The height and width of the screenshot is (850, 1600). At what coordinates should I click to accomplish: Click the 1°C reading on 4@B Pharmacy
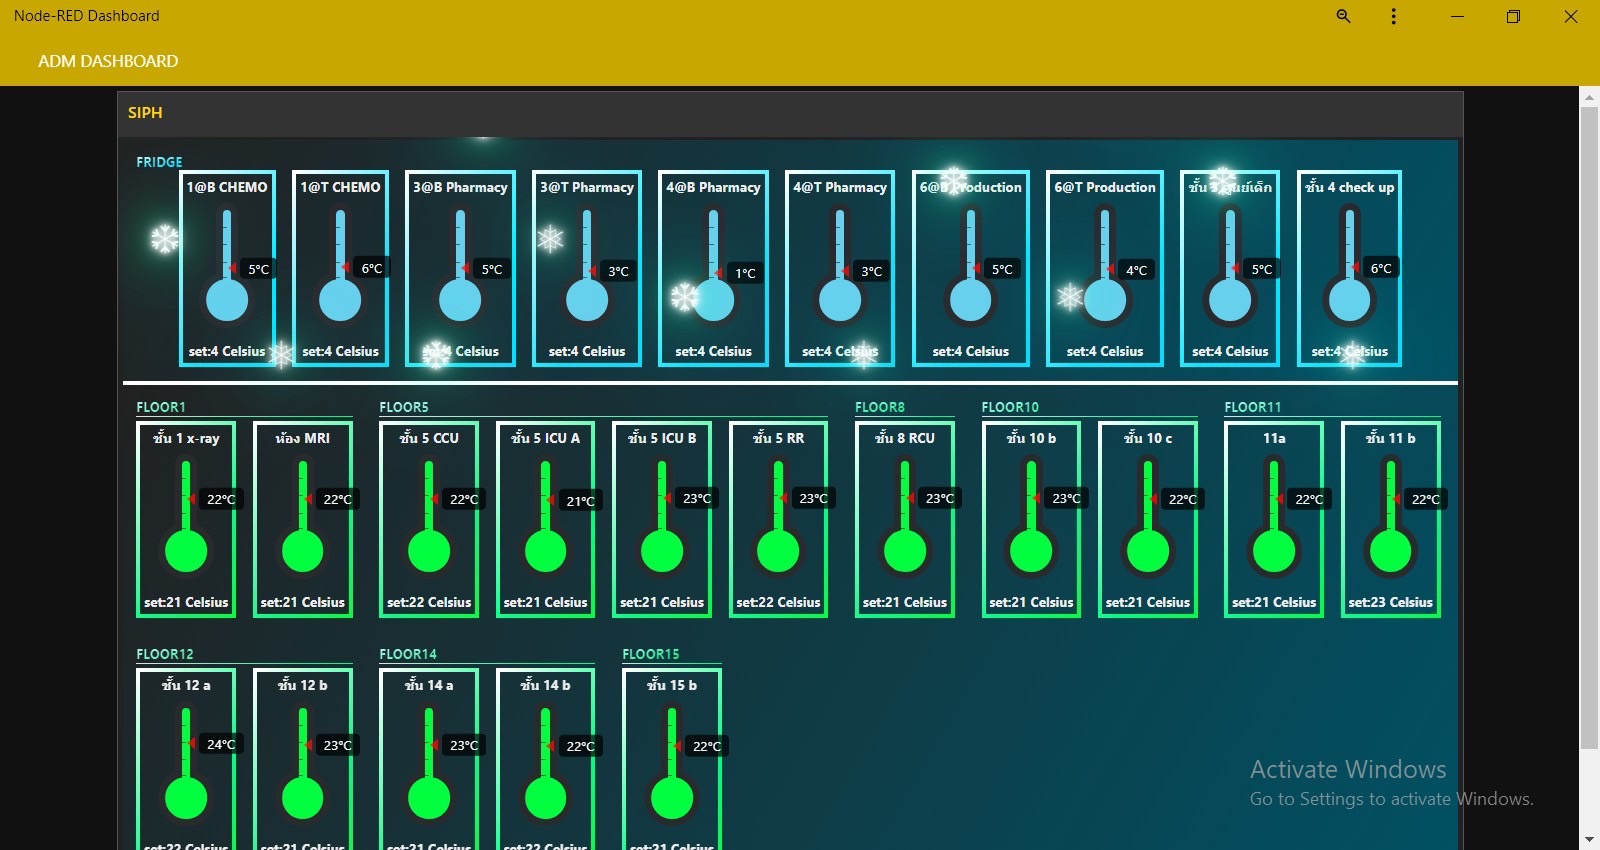pyautogui.click(x=746, y=273)
